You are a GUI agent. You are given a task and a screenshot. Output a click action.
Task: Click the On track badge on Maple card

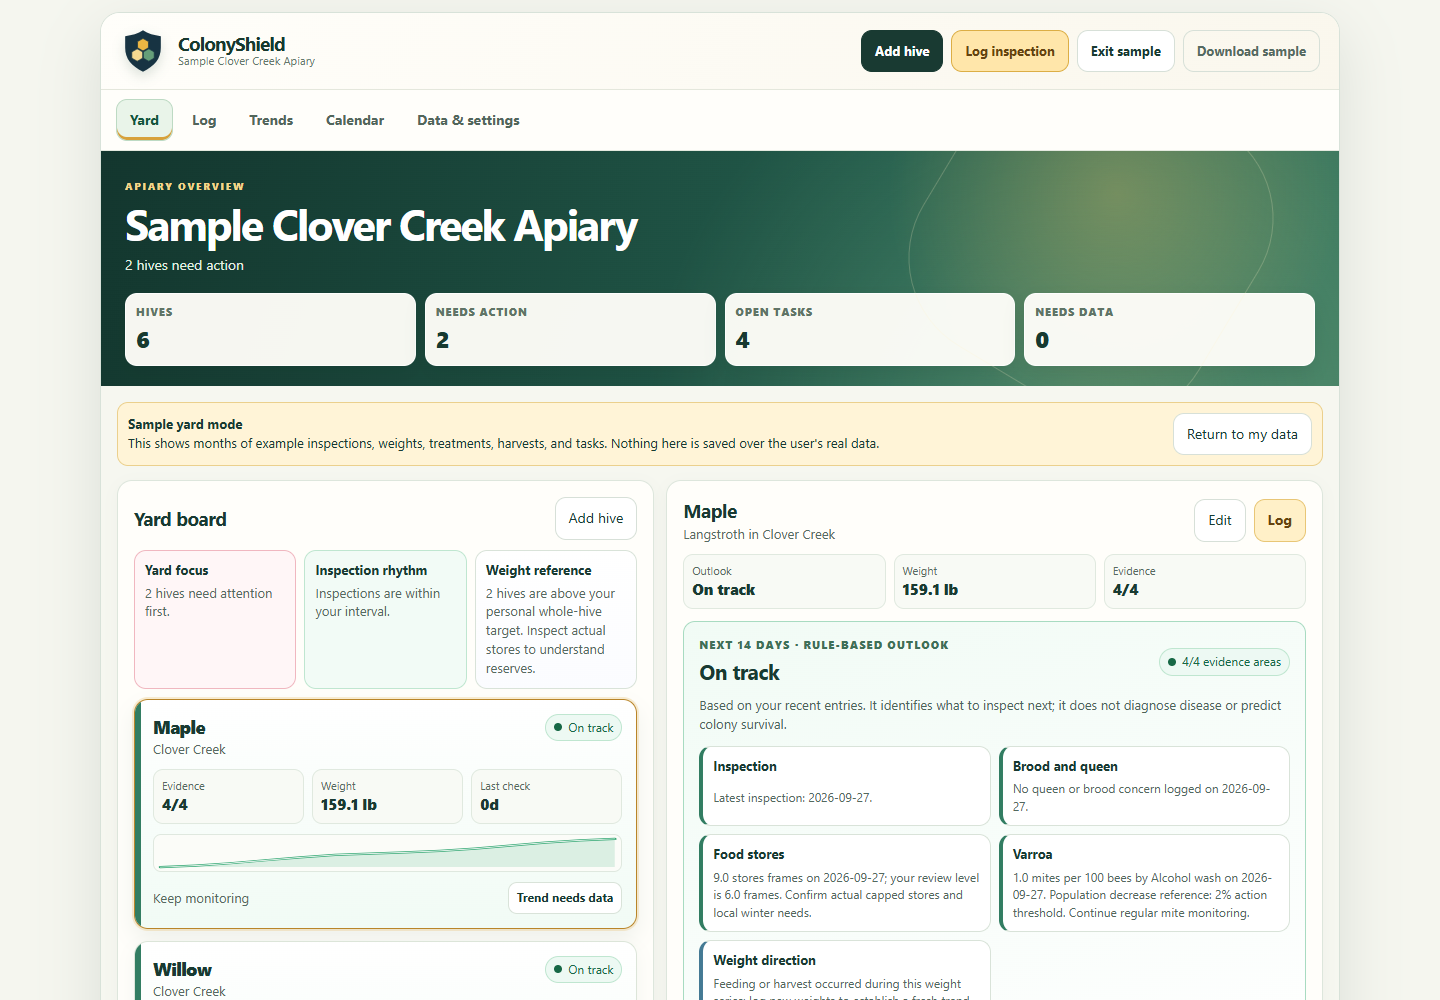[584, 728]
